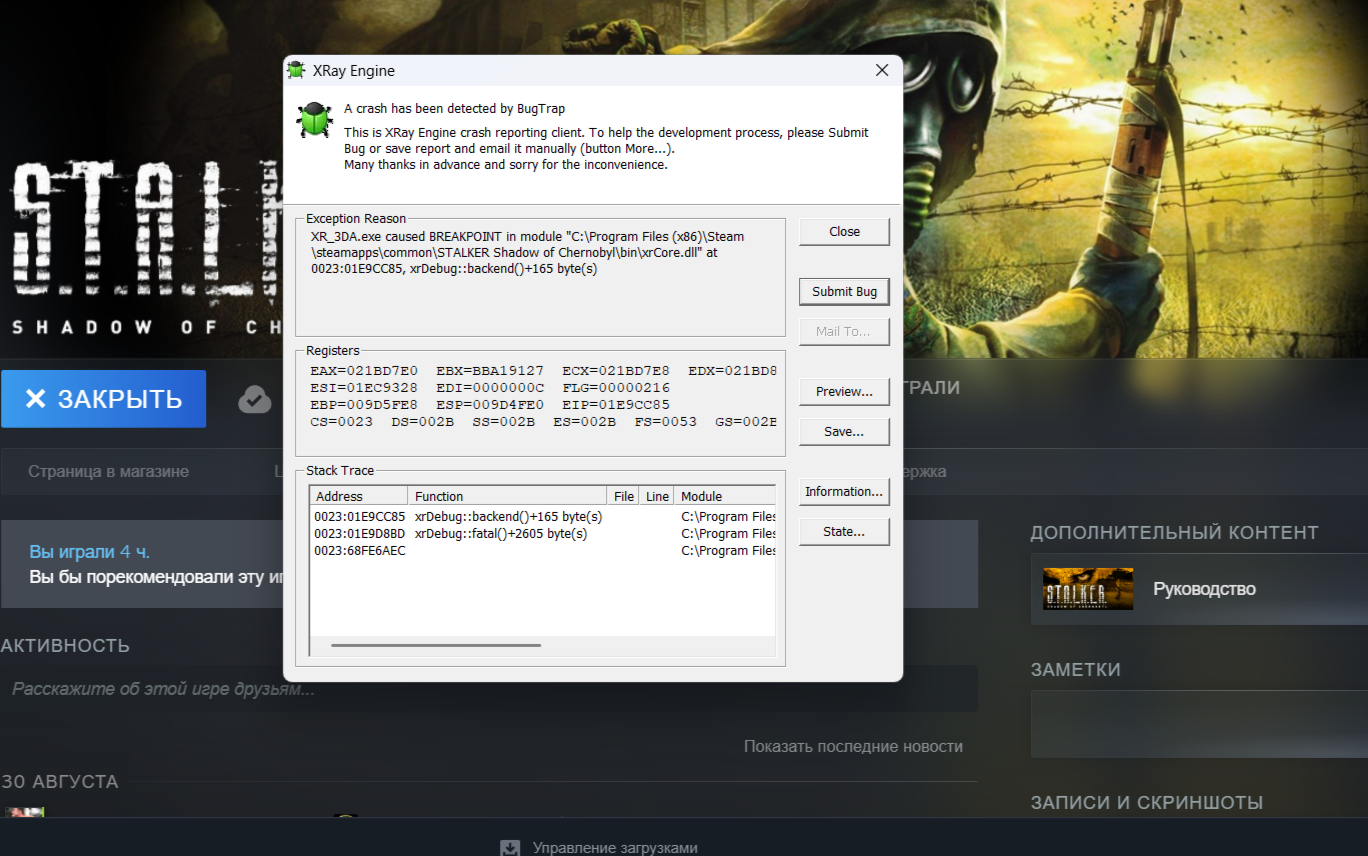The height and width of the screenshot is (856, 1368).
Task: Sort the stack trace by the Address column
Action: [x=359, y=496]
